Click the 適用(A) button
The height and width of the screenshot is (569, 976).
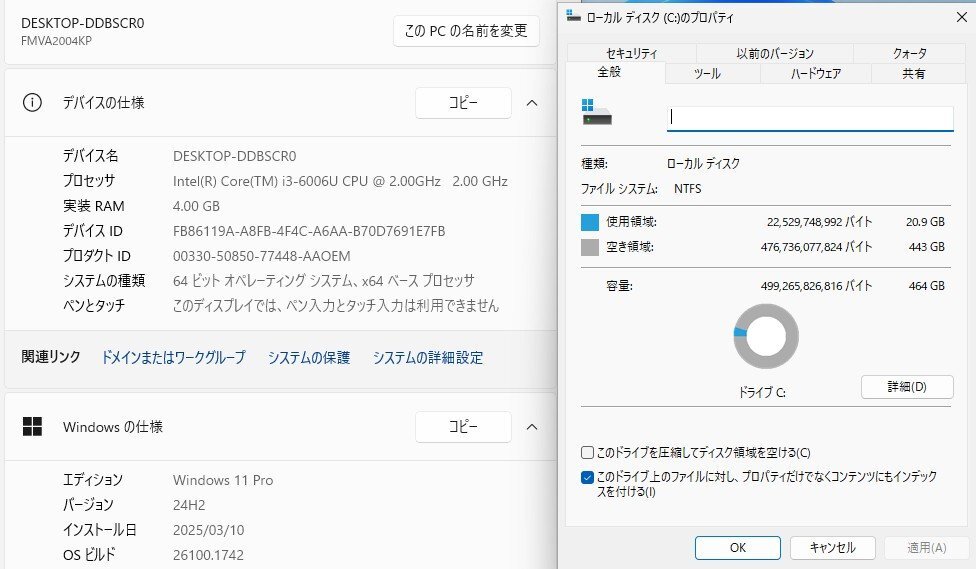tap(927, 547)
